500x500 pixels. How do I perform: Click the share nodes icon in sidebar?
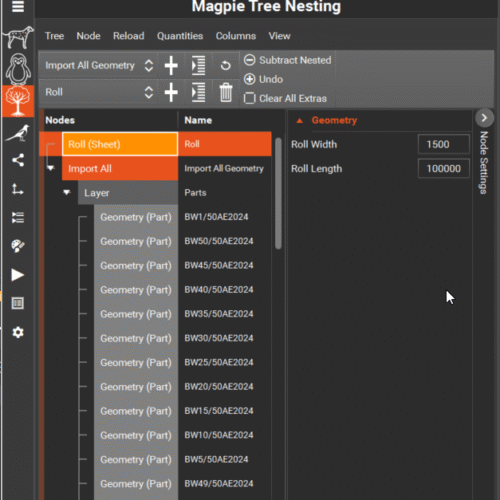18,160
